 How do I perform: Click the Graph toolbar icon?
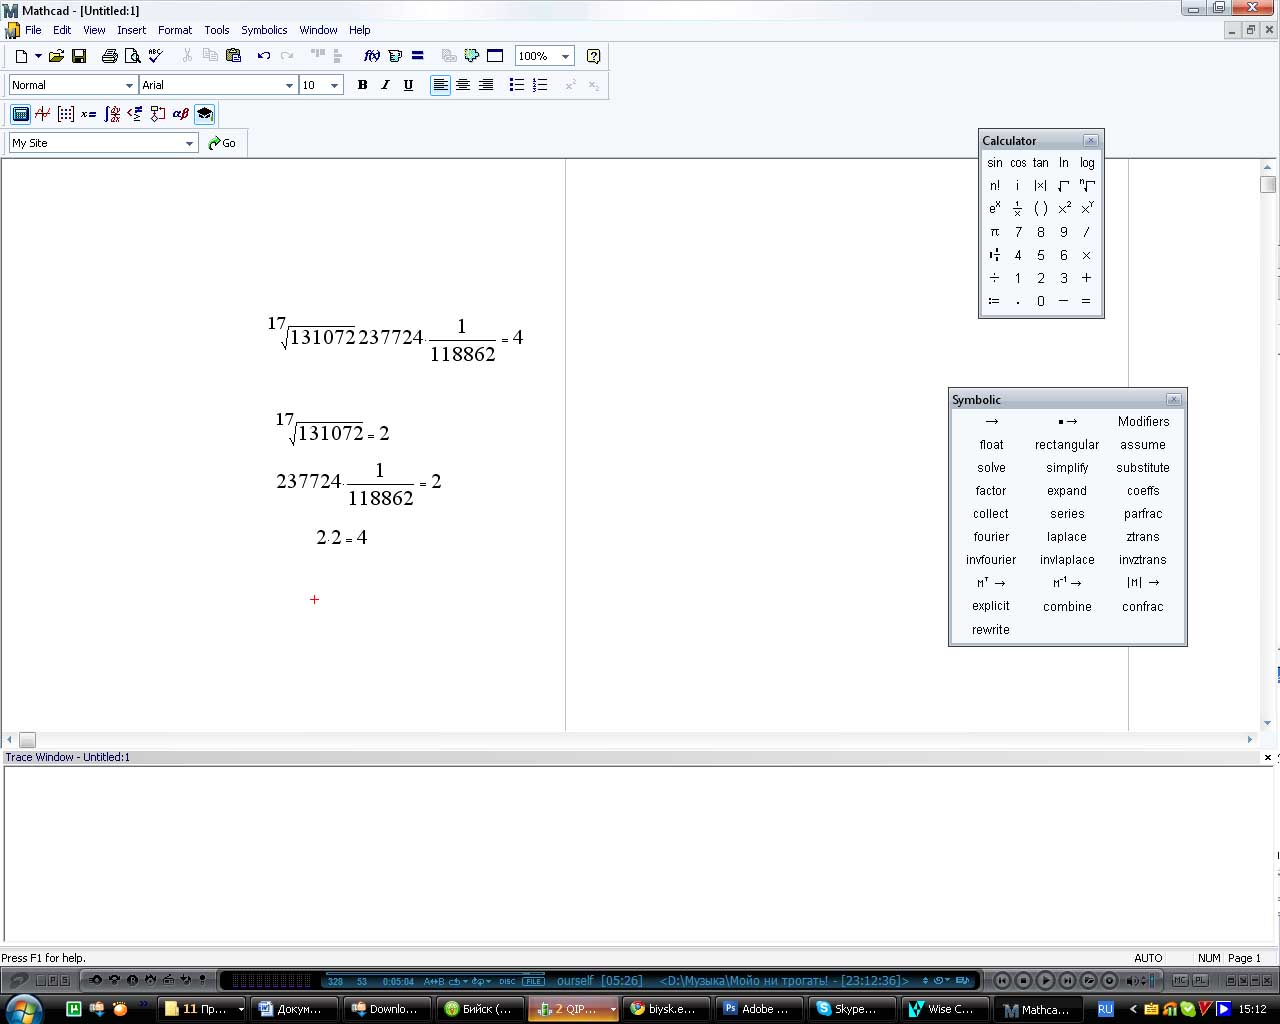click(43, 114)
